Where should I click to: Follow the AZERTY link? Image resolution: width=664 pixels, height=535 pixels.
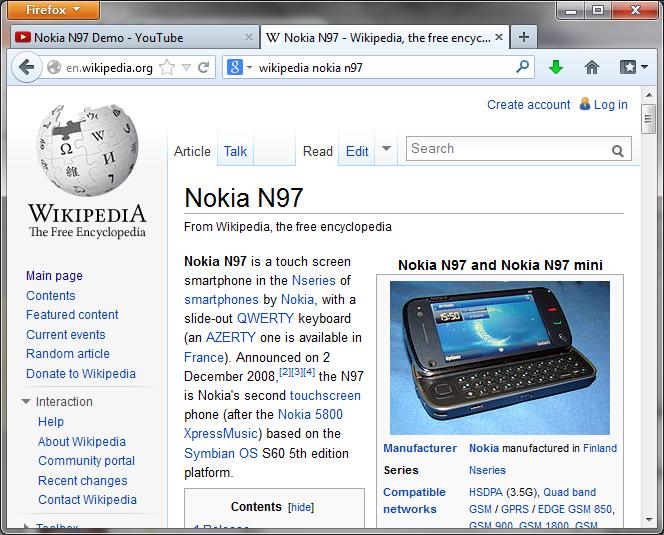click(230, 338)
